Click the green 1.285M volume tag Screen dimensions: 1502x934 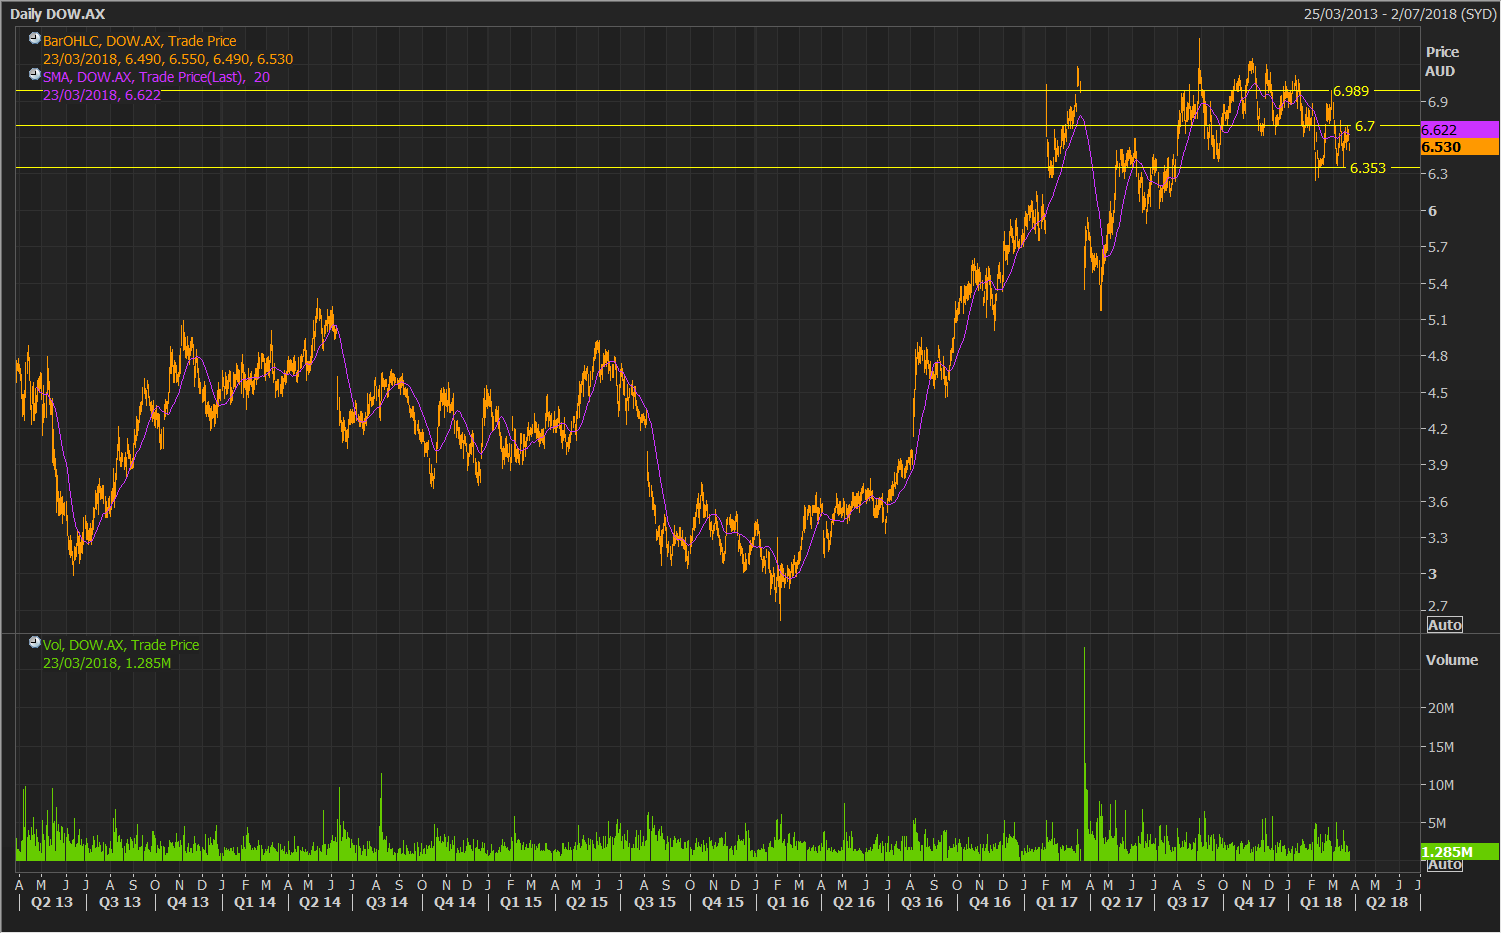pos(1460,852)
